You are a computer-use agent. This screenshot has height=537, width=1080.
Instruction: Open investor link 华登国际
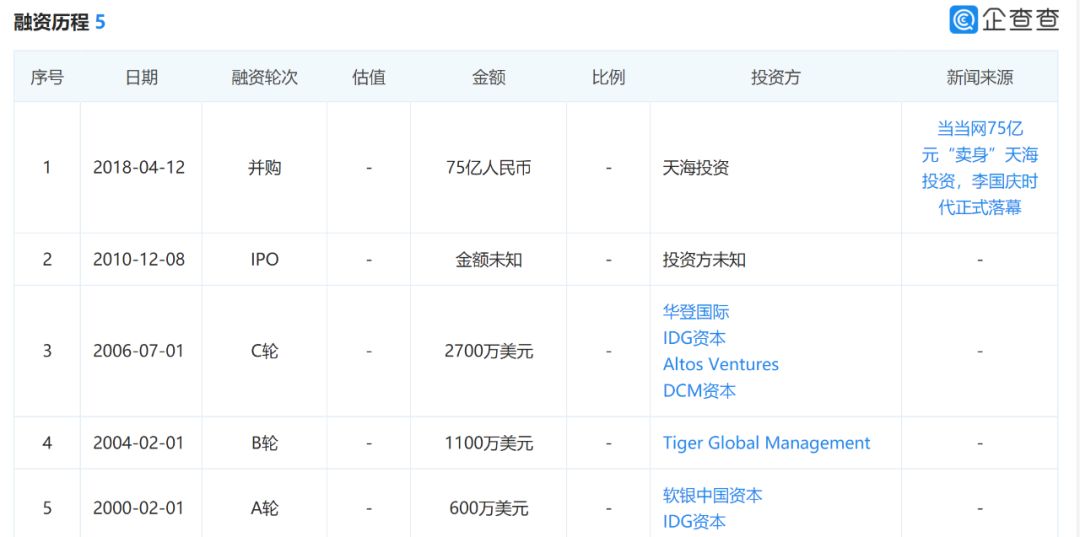(x=696, y=312)
